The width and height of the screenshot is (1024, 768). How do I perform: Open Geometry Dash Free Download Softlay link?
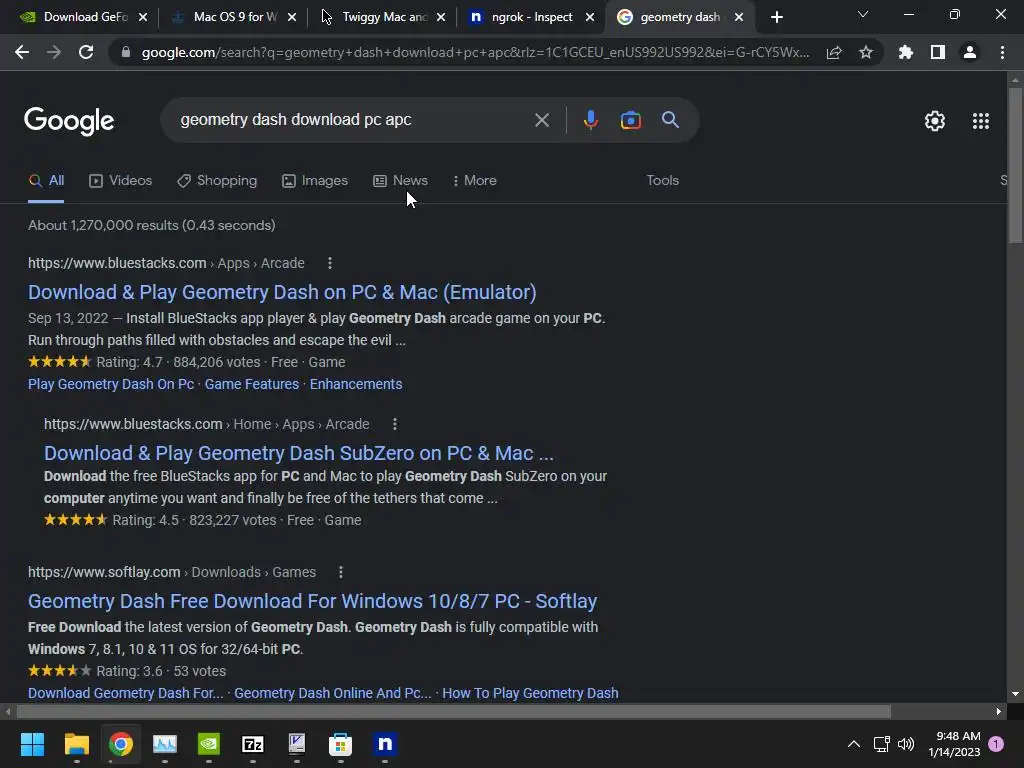click(312, 601)
